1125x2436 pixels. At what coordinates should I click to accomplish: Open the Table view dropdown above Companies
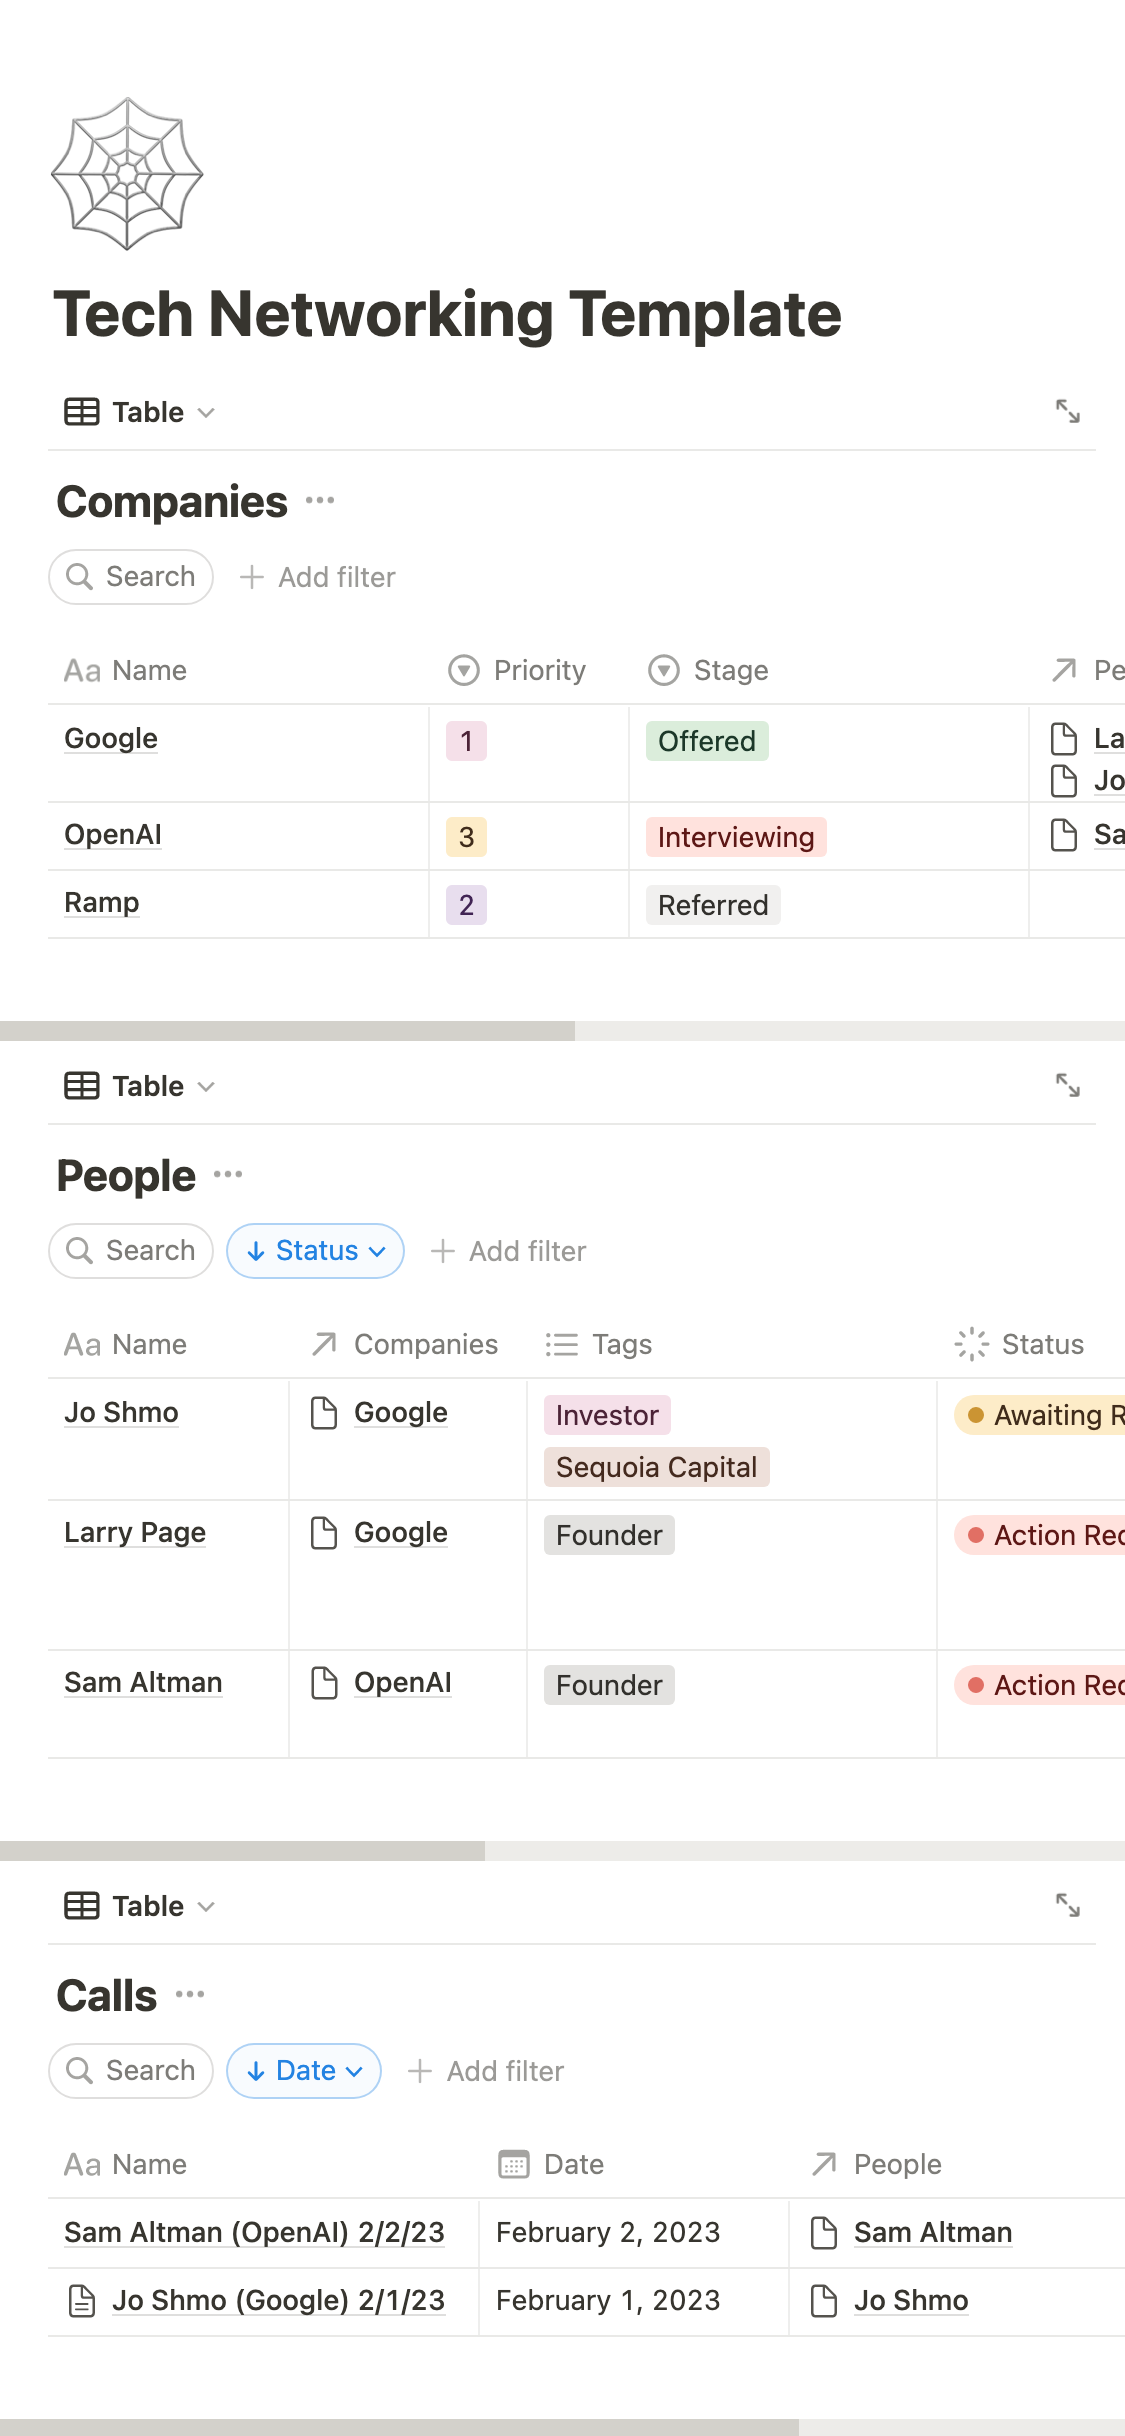point(140,412)
